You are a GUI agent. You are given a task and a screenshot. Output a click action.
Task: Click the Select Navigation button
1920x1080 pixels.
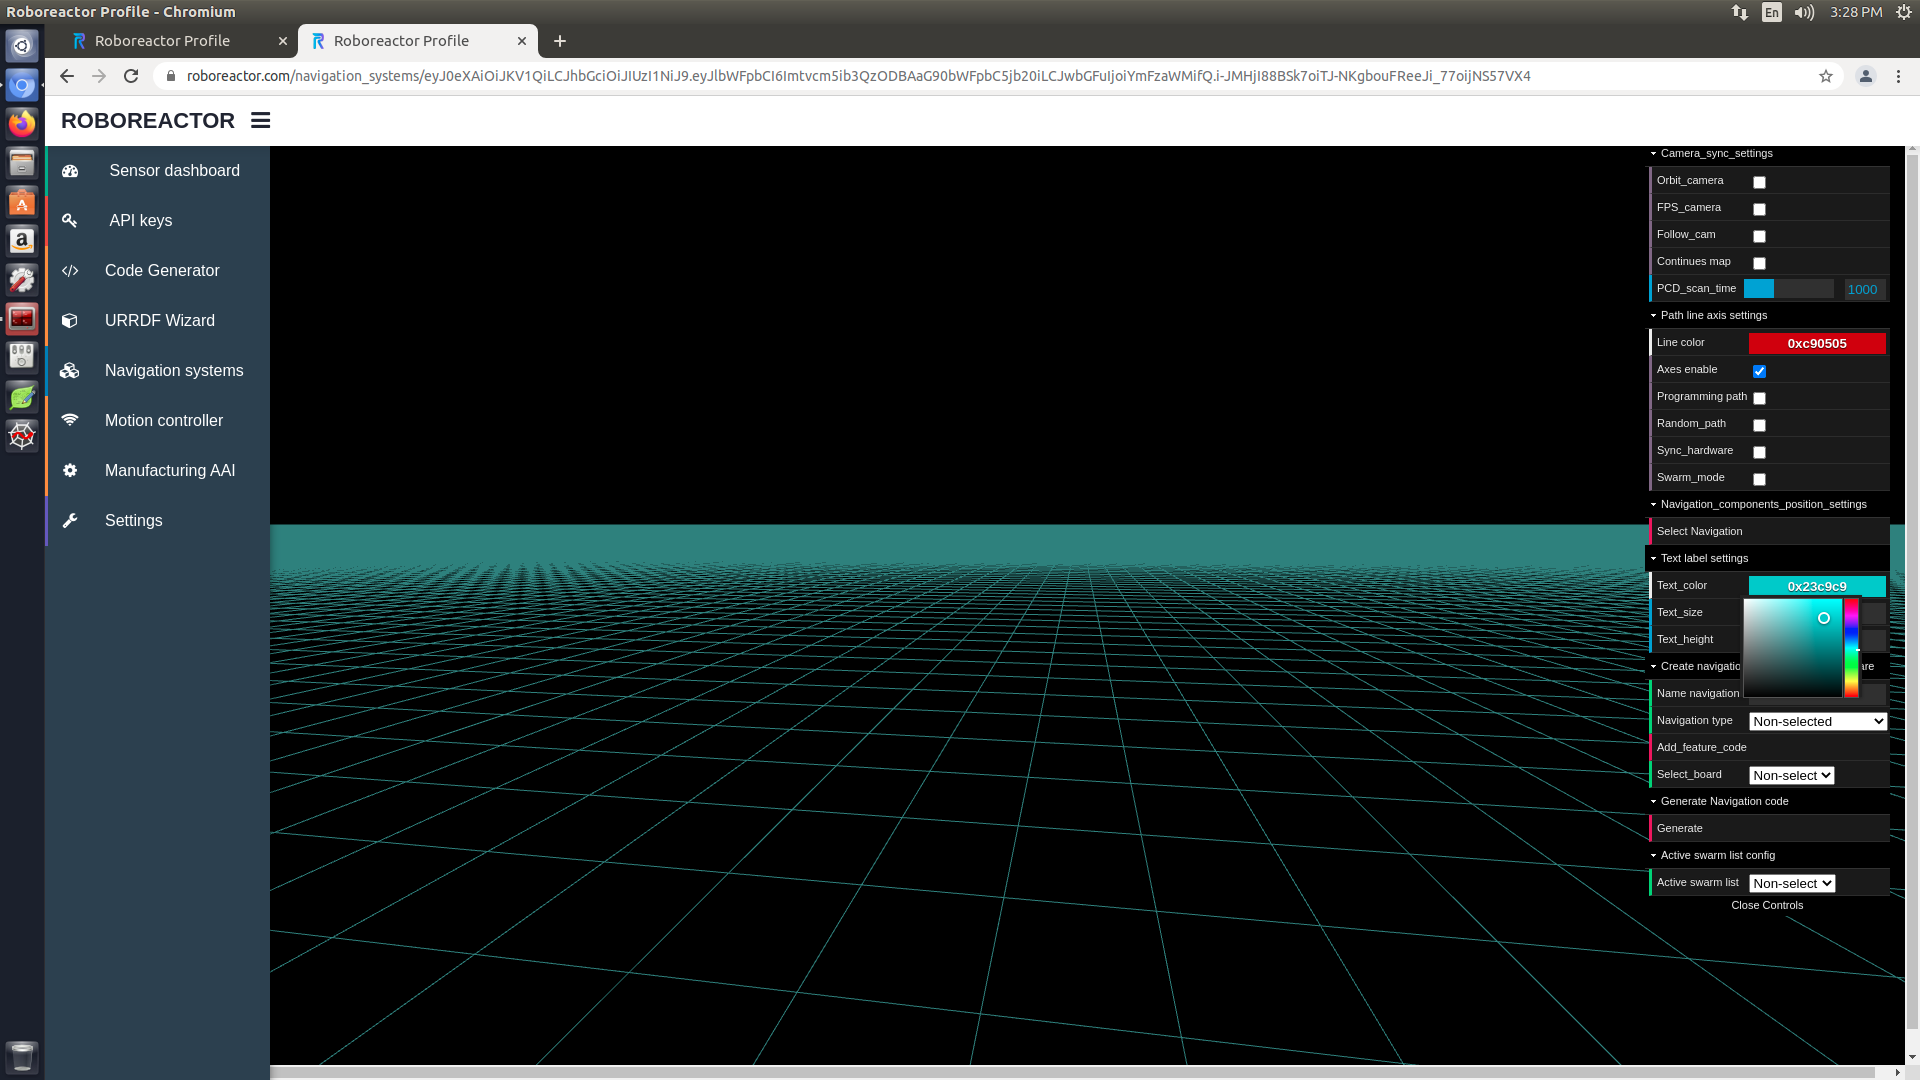pos(1769,531)
